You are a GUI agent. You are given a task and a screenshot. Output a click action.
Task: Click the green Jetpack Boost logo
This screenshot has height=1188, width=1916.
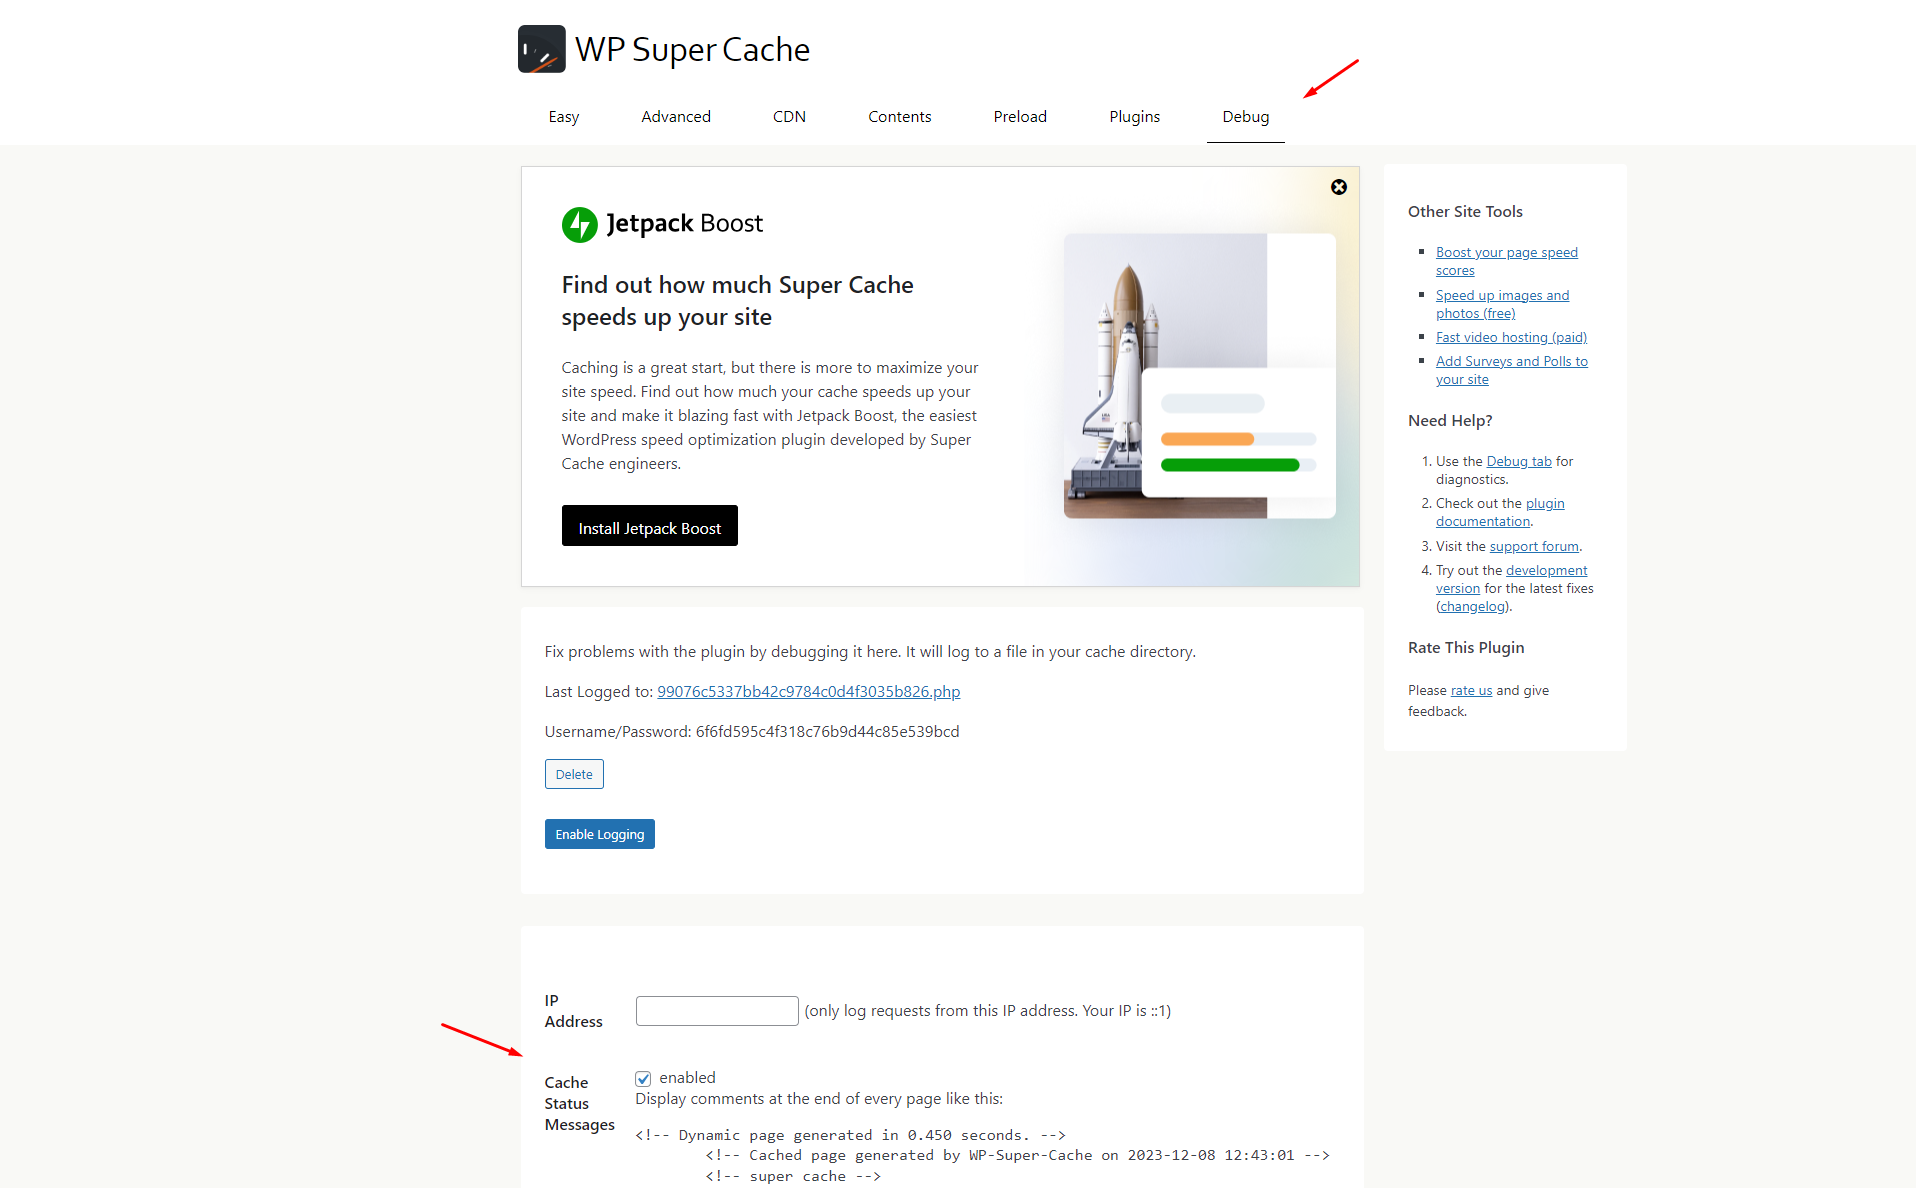pos(580,224)
